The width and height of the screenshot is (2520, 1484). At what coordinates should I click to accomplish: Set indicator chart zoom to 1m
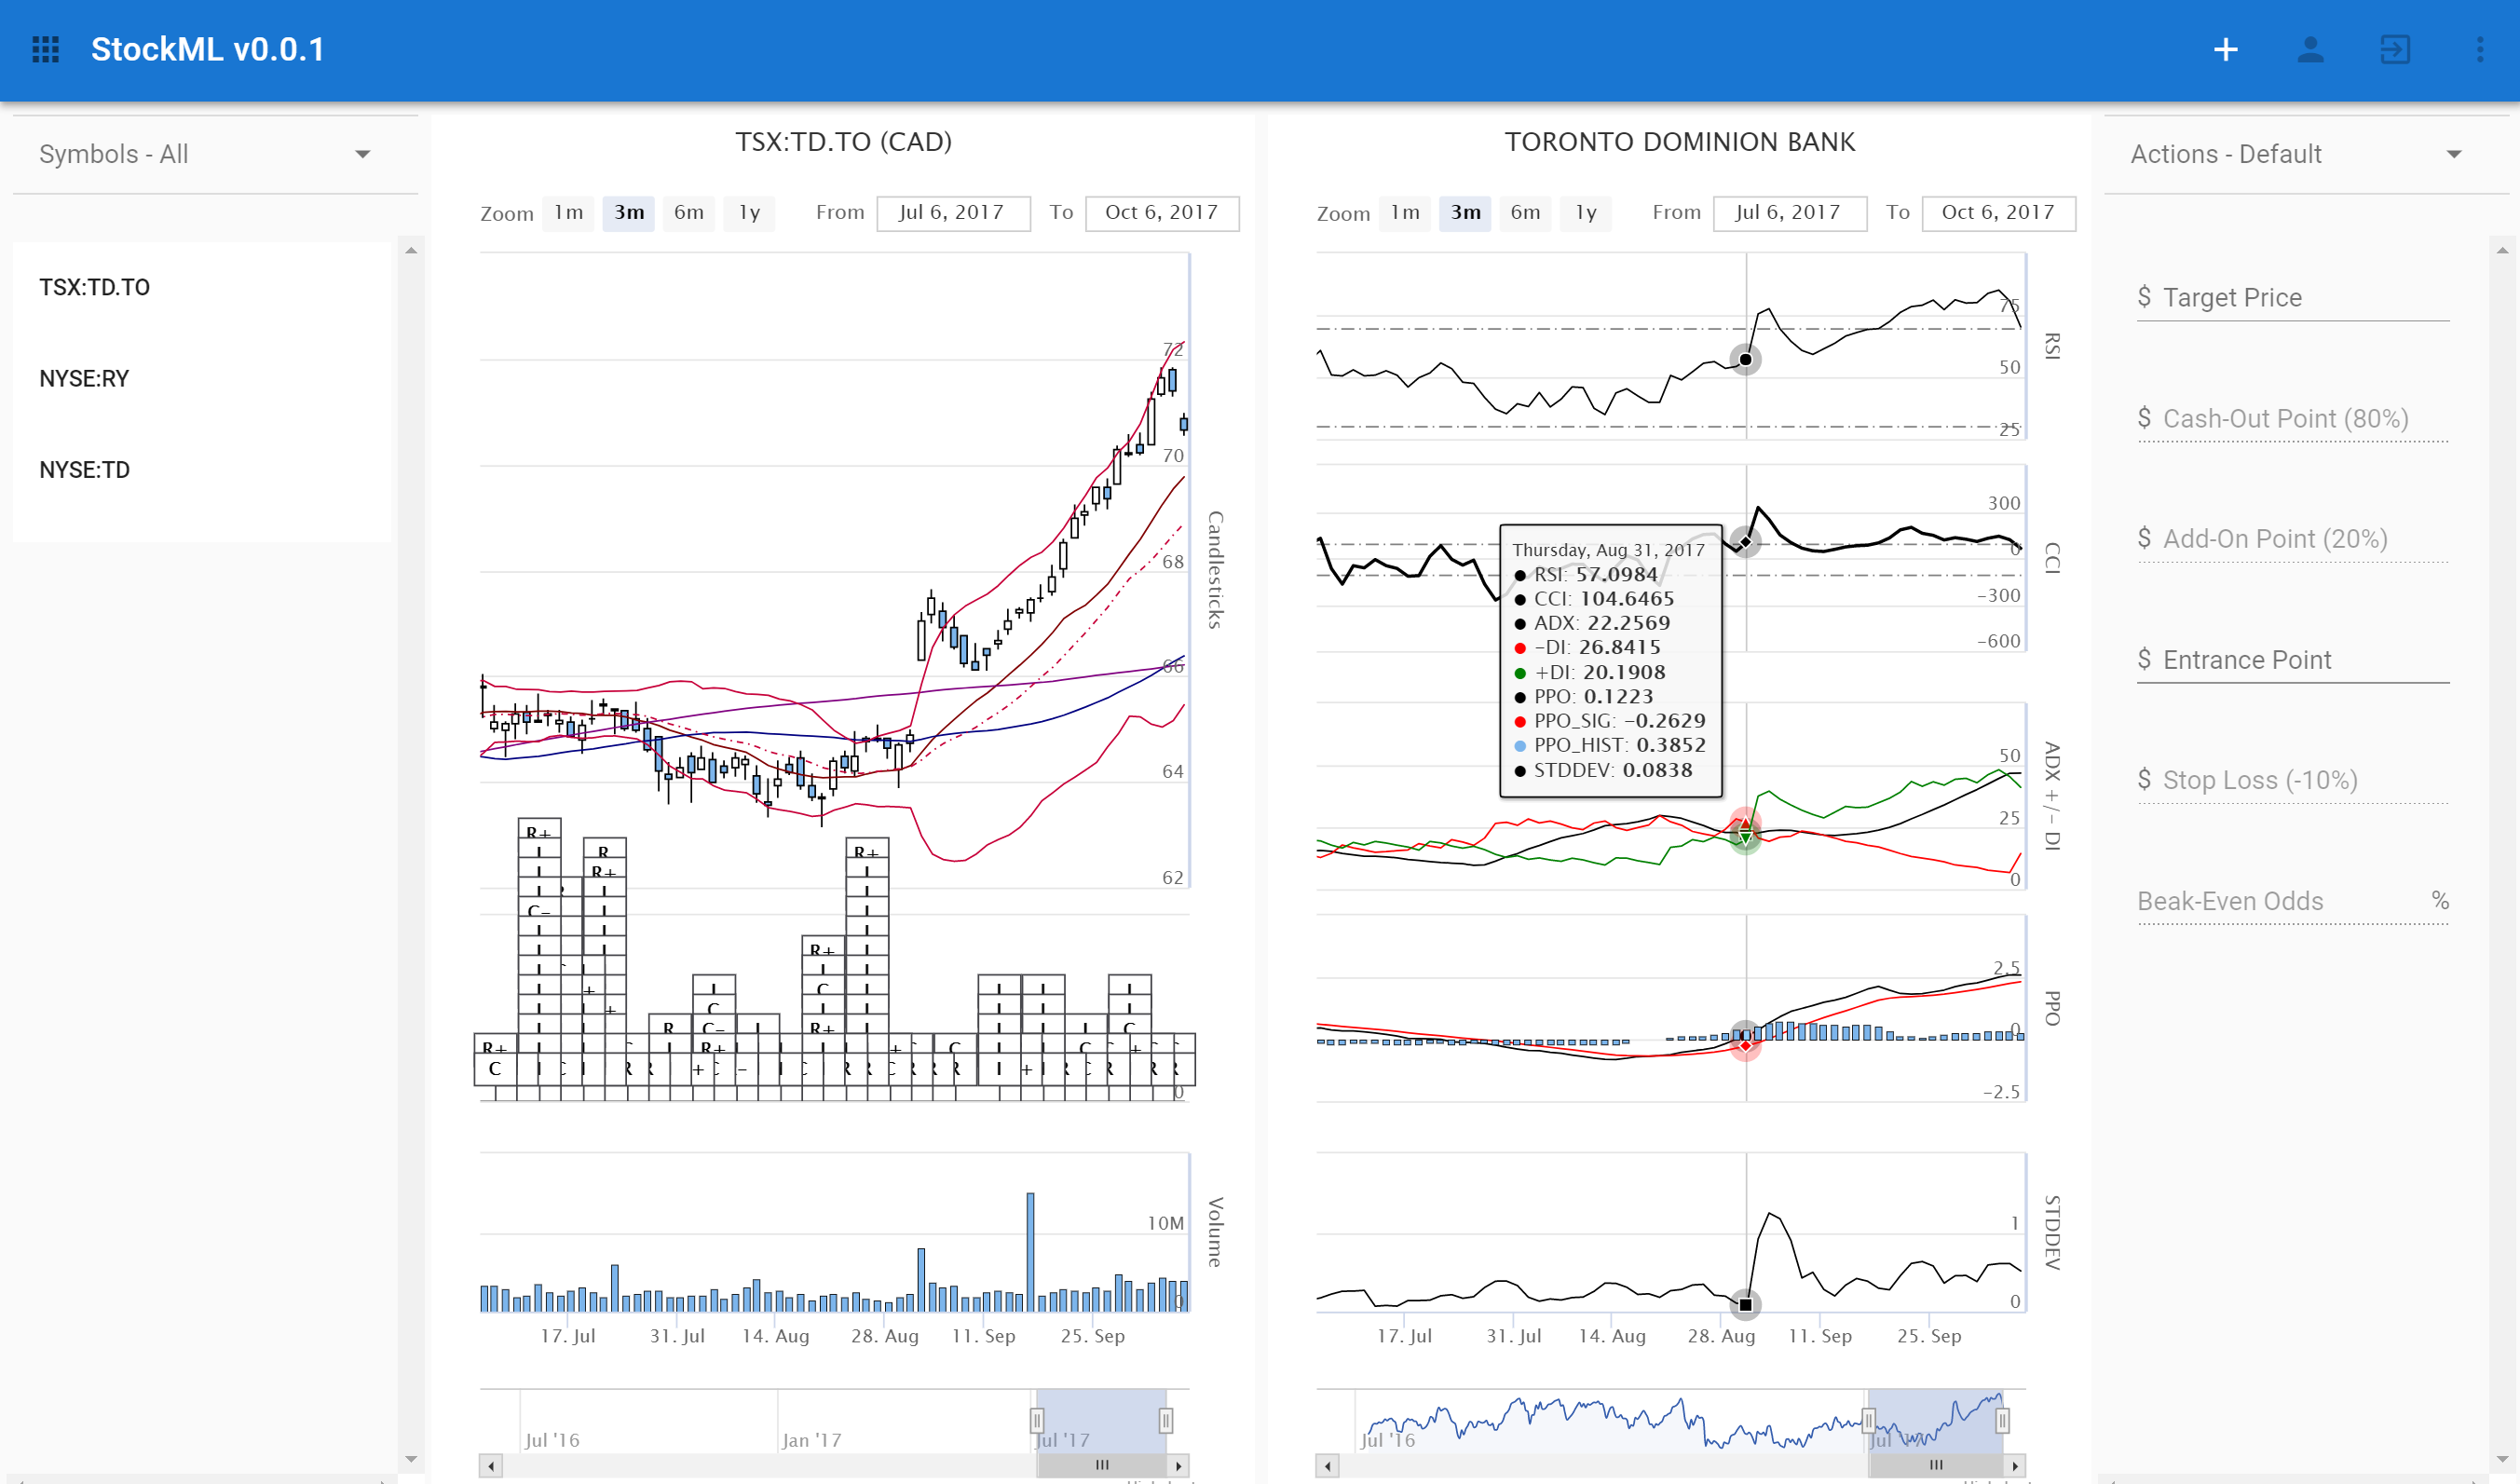1404,213
